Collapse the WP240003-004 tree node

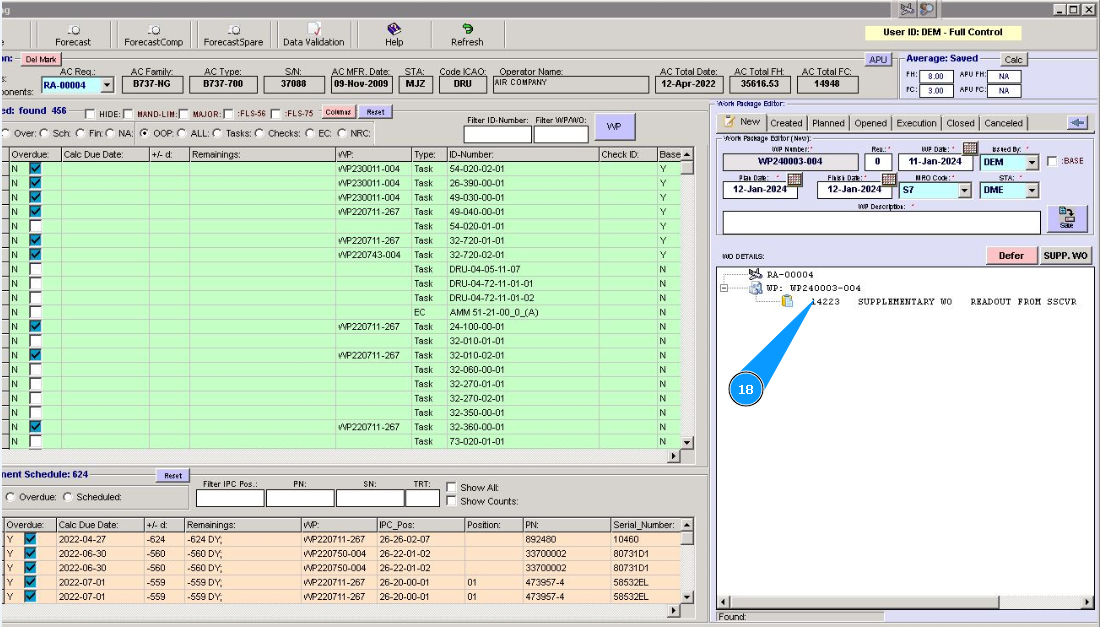pos(724,288)
